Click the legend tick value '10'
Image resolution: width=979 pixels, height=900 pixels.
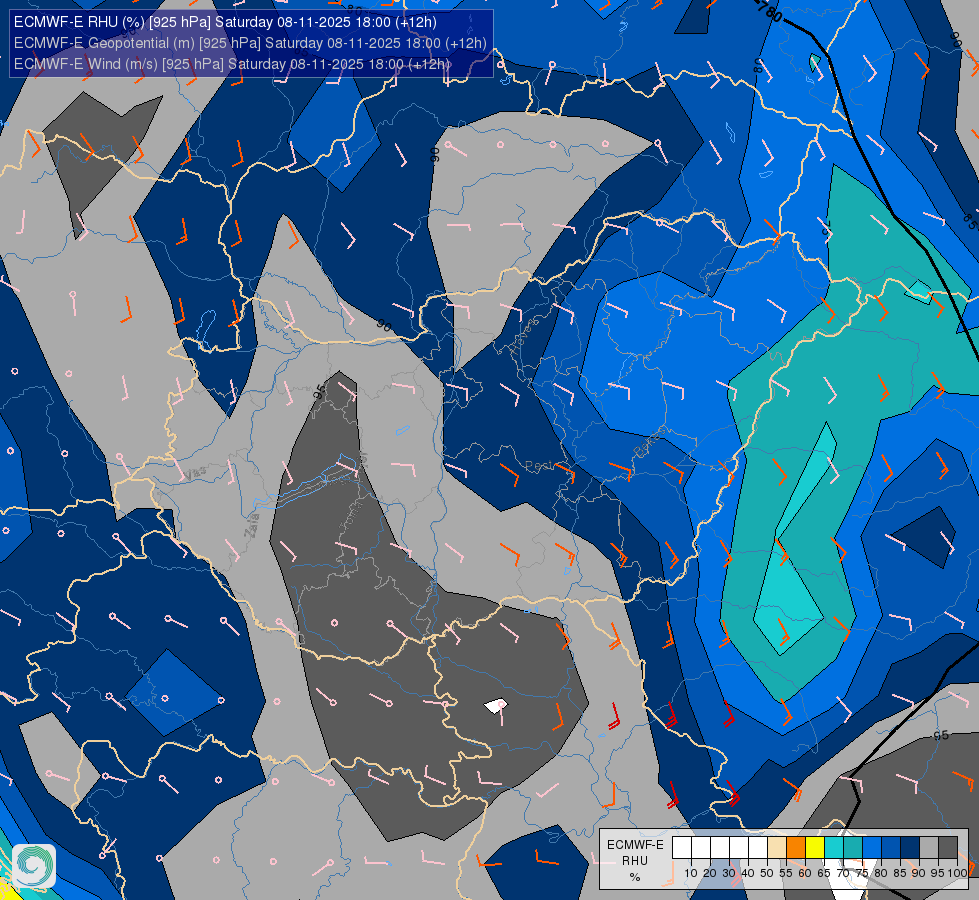(x=691, y=873)
